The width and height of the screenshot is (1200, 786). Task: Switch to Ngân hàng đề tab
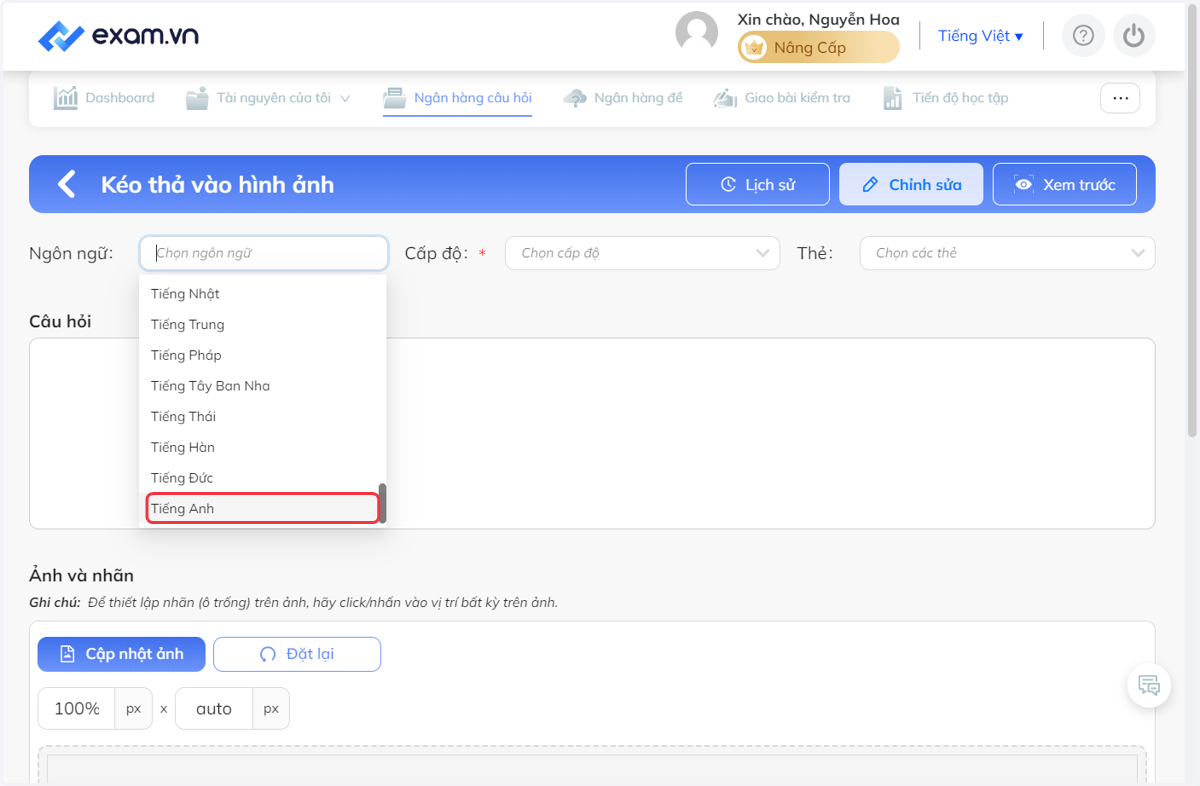point(623,98)
